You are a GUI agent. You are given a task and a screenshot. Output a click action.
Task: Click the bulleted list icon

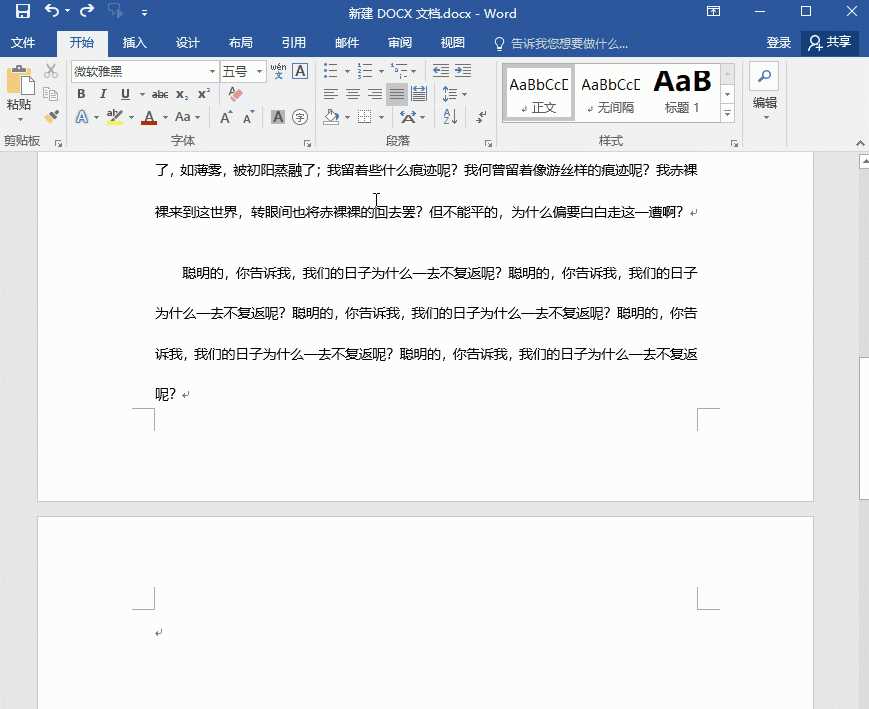pos(331,71)
